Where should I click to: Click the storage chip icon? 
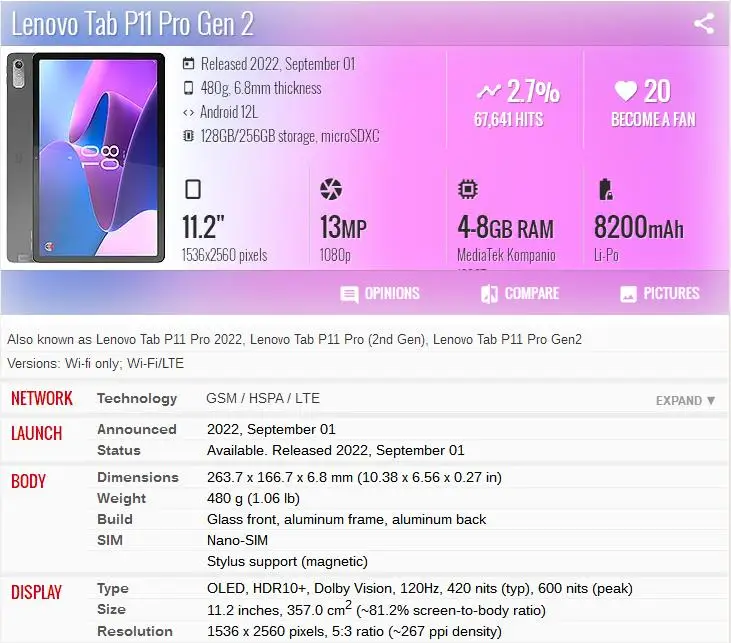188,136
